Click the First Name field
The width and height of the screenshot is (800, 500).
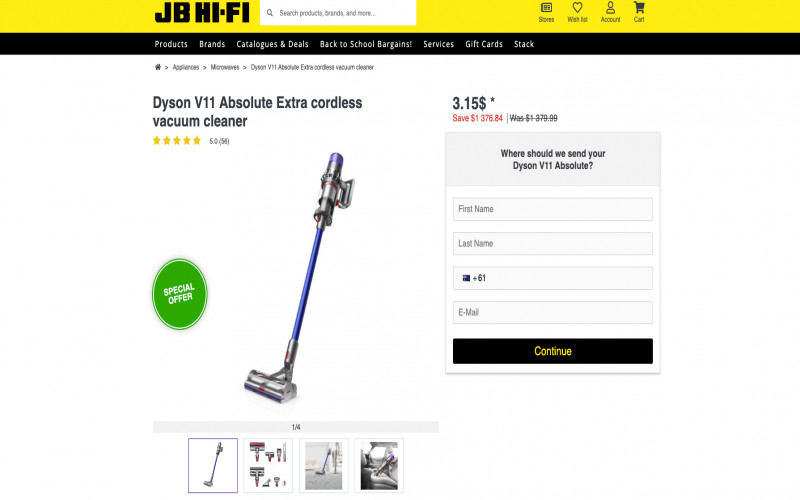click(x=553, y=209)
